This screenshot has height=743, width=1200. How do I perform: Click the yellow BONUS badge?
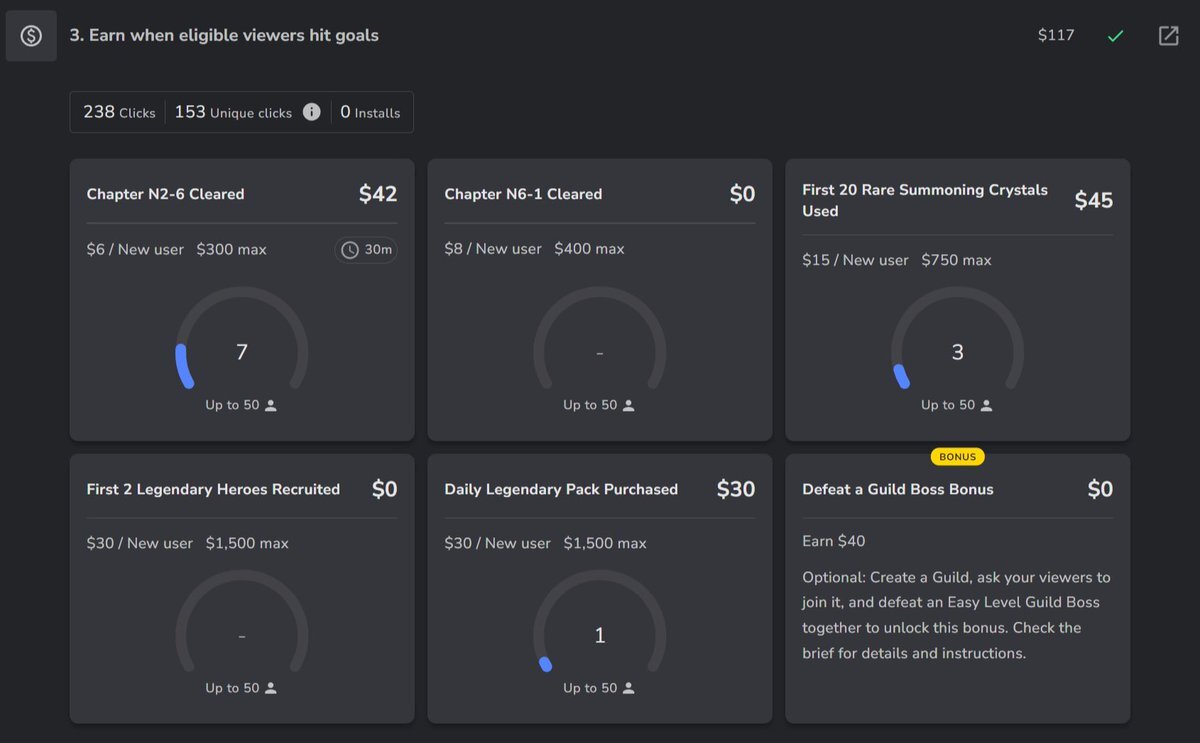(x=957, y=456)
